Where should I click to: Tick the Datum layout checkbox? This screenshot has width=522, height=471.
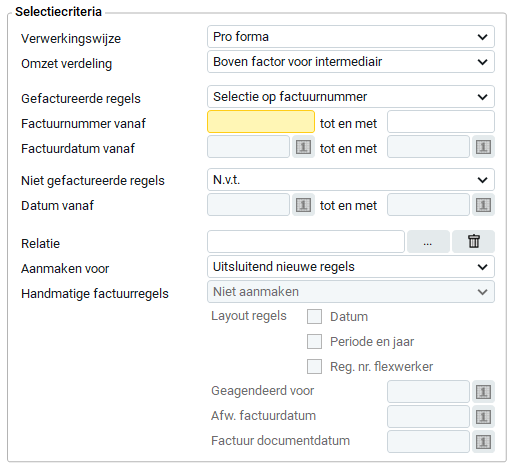click(314, 316)
